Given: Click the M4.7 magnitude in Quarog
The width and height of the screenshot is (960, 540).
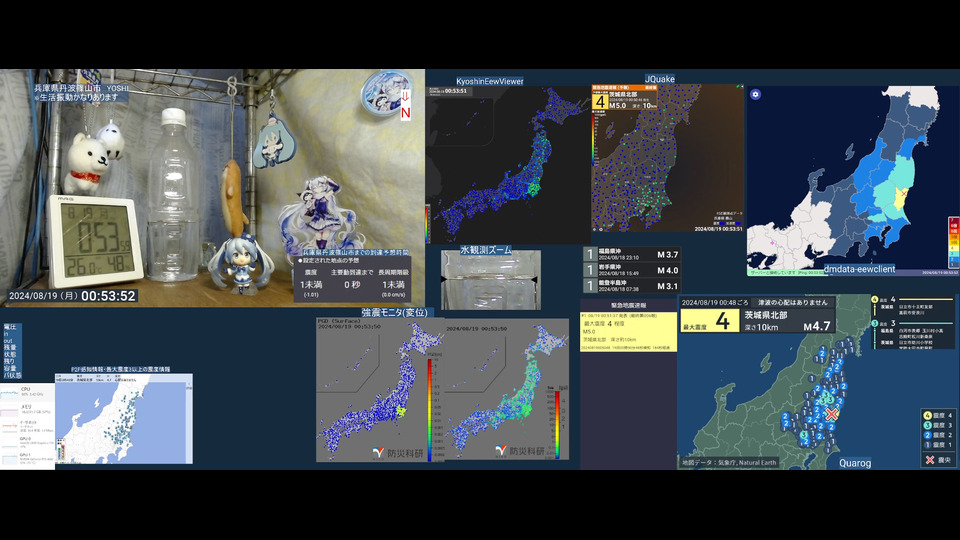Looking at the screenshot, I should 816,326.
